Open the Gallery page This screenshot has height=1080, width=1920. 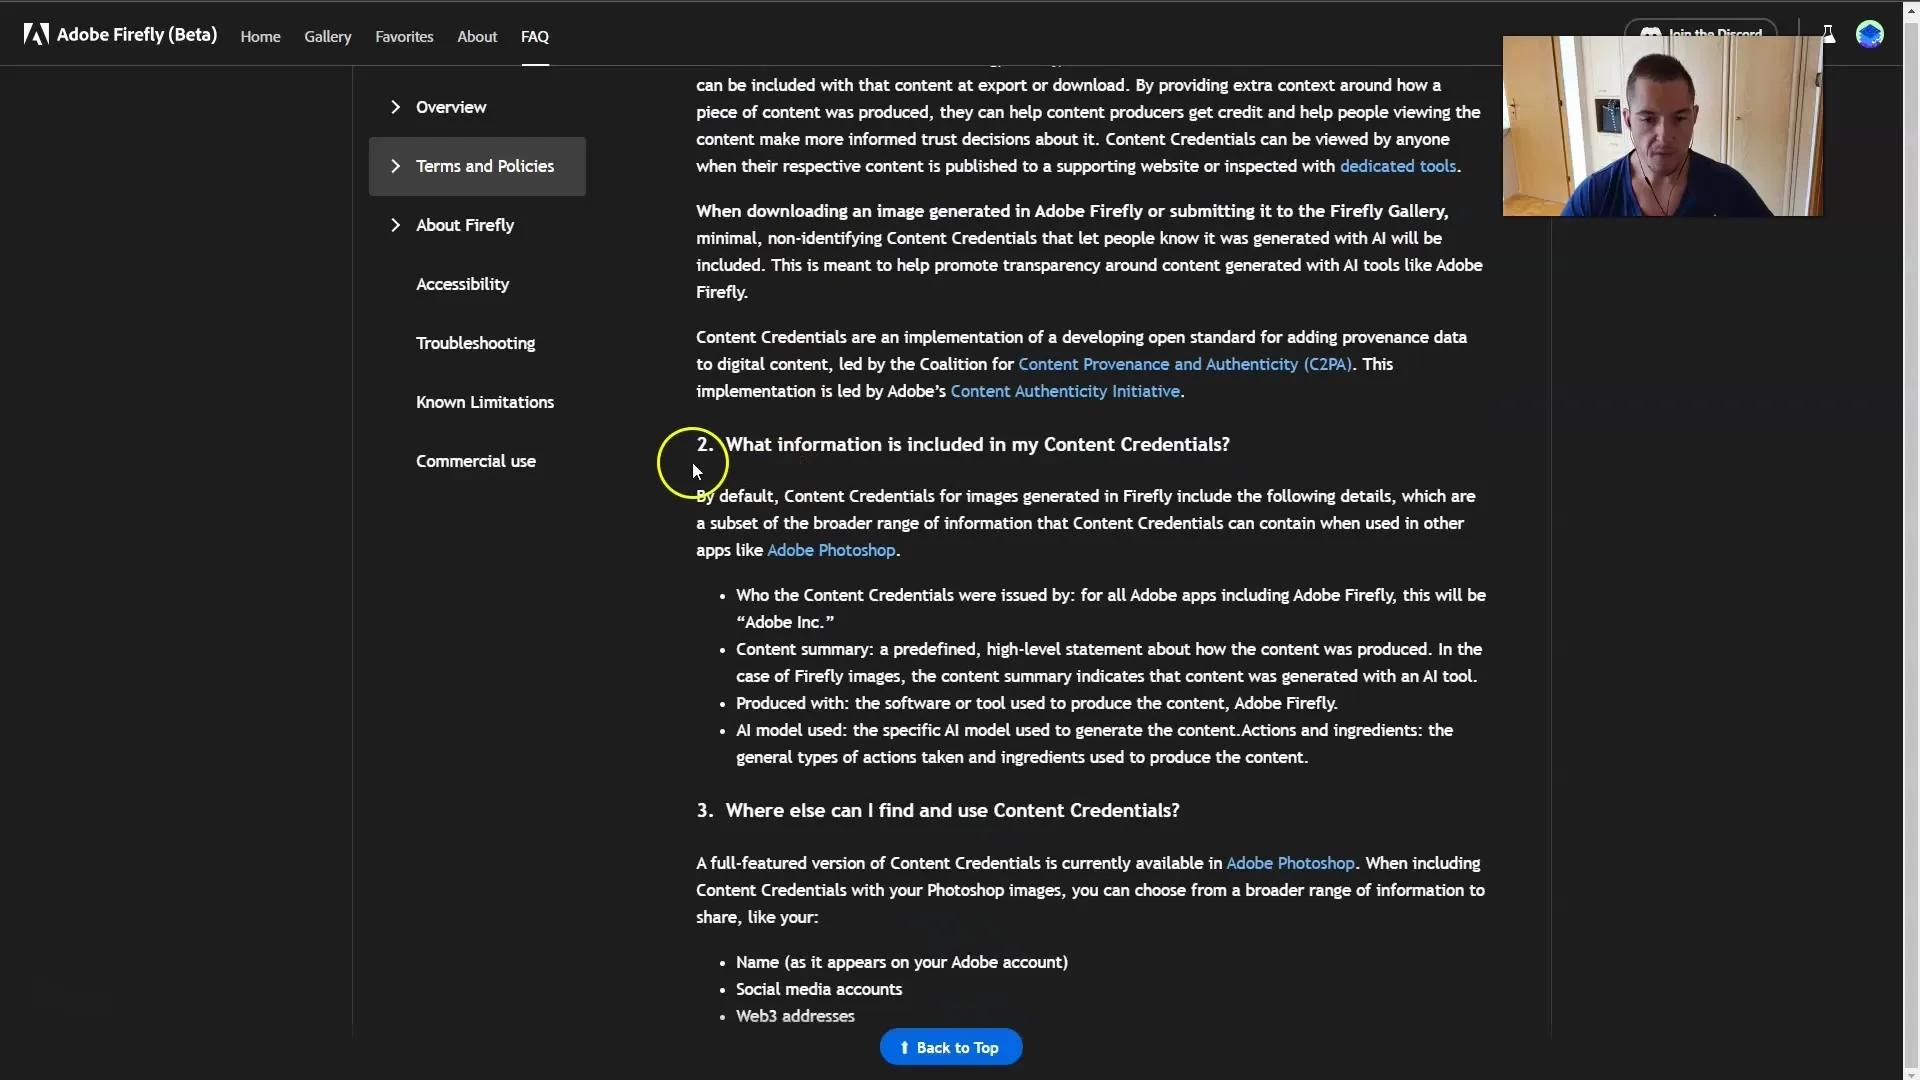(x=328, y=37)
